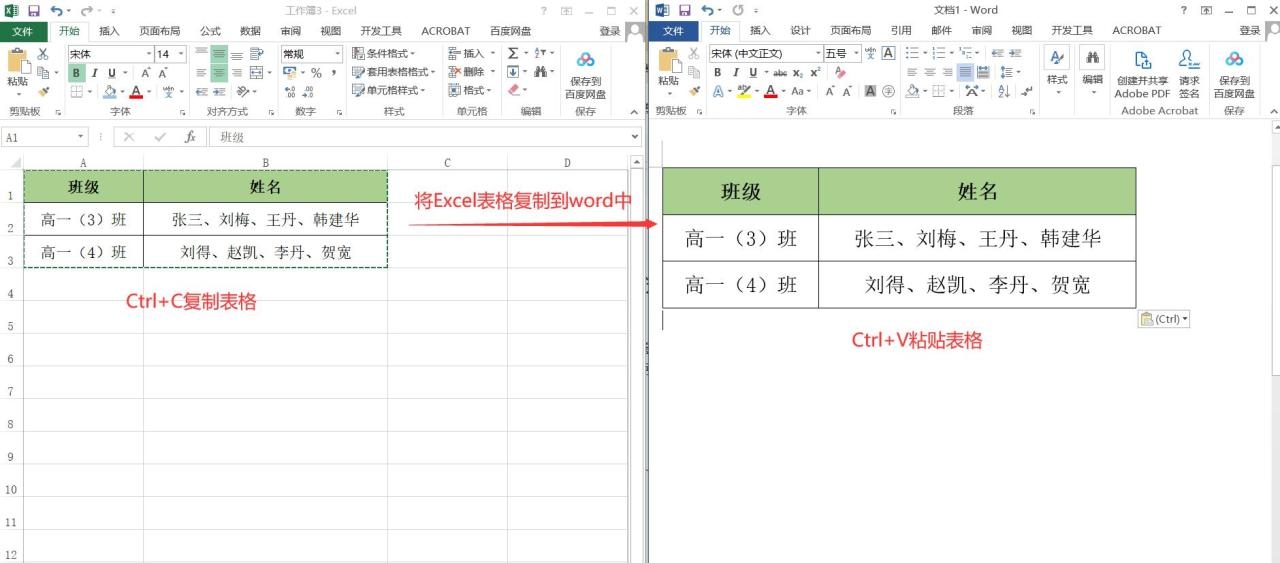Click show paragraph marks icon in Word

coord(1029,91)
